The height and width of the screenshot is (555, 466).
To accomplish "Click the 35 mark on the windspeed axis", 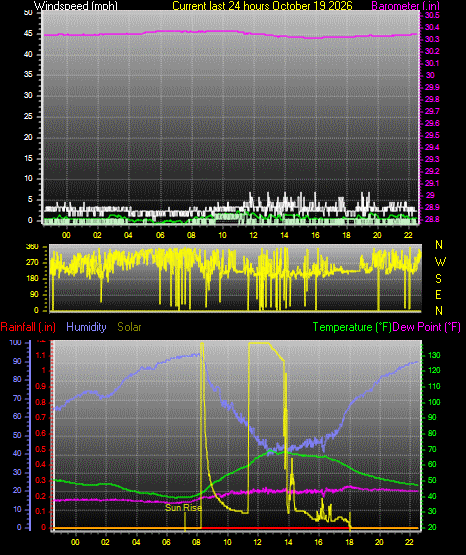I will pyautogui.click(x=28, y=75).
